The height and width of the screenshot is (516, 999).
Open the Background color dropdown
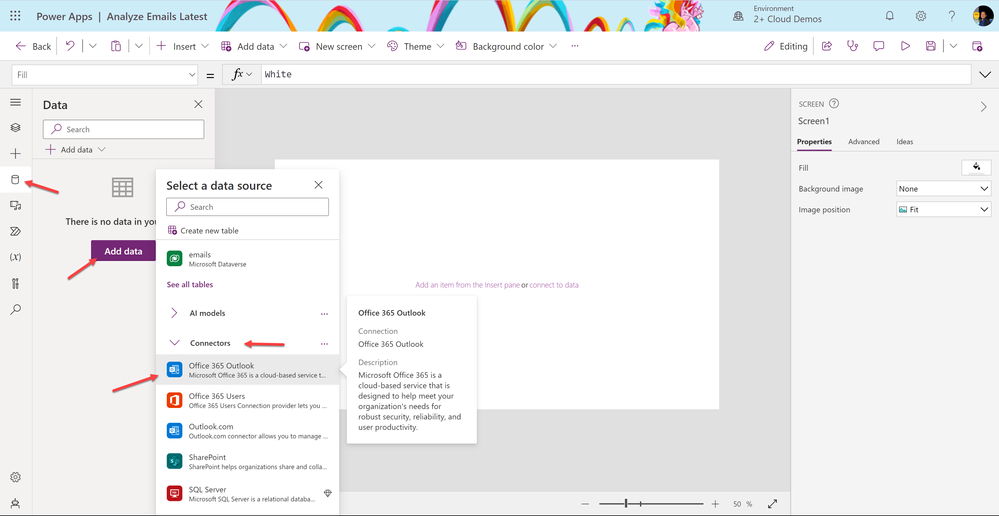tap(507, 46)
